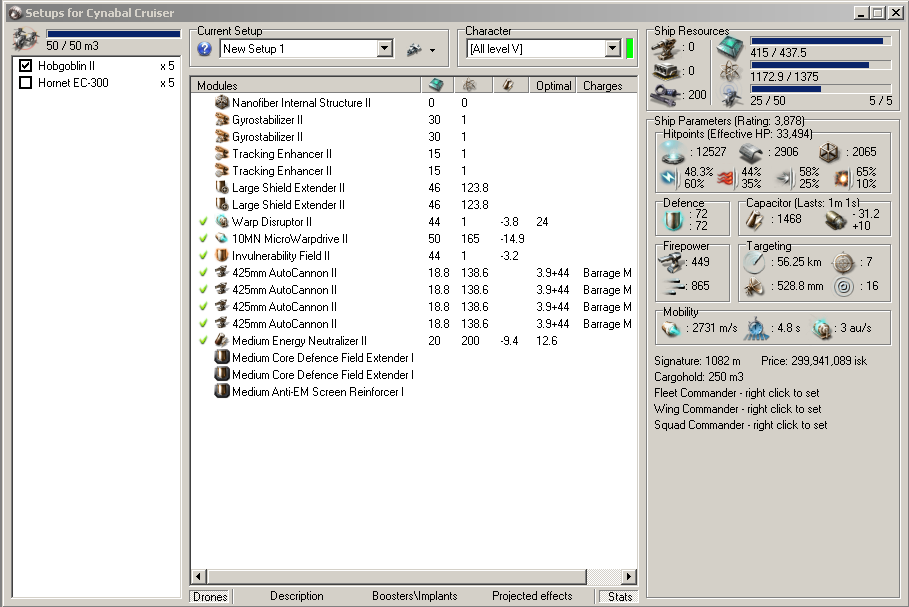Click the capacitor icon showing 1468

[x=754, y=219]
